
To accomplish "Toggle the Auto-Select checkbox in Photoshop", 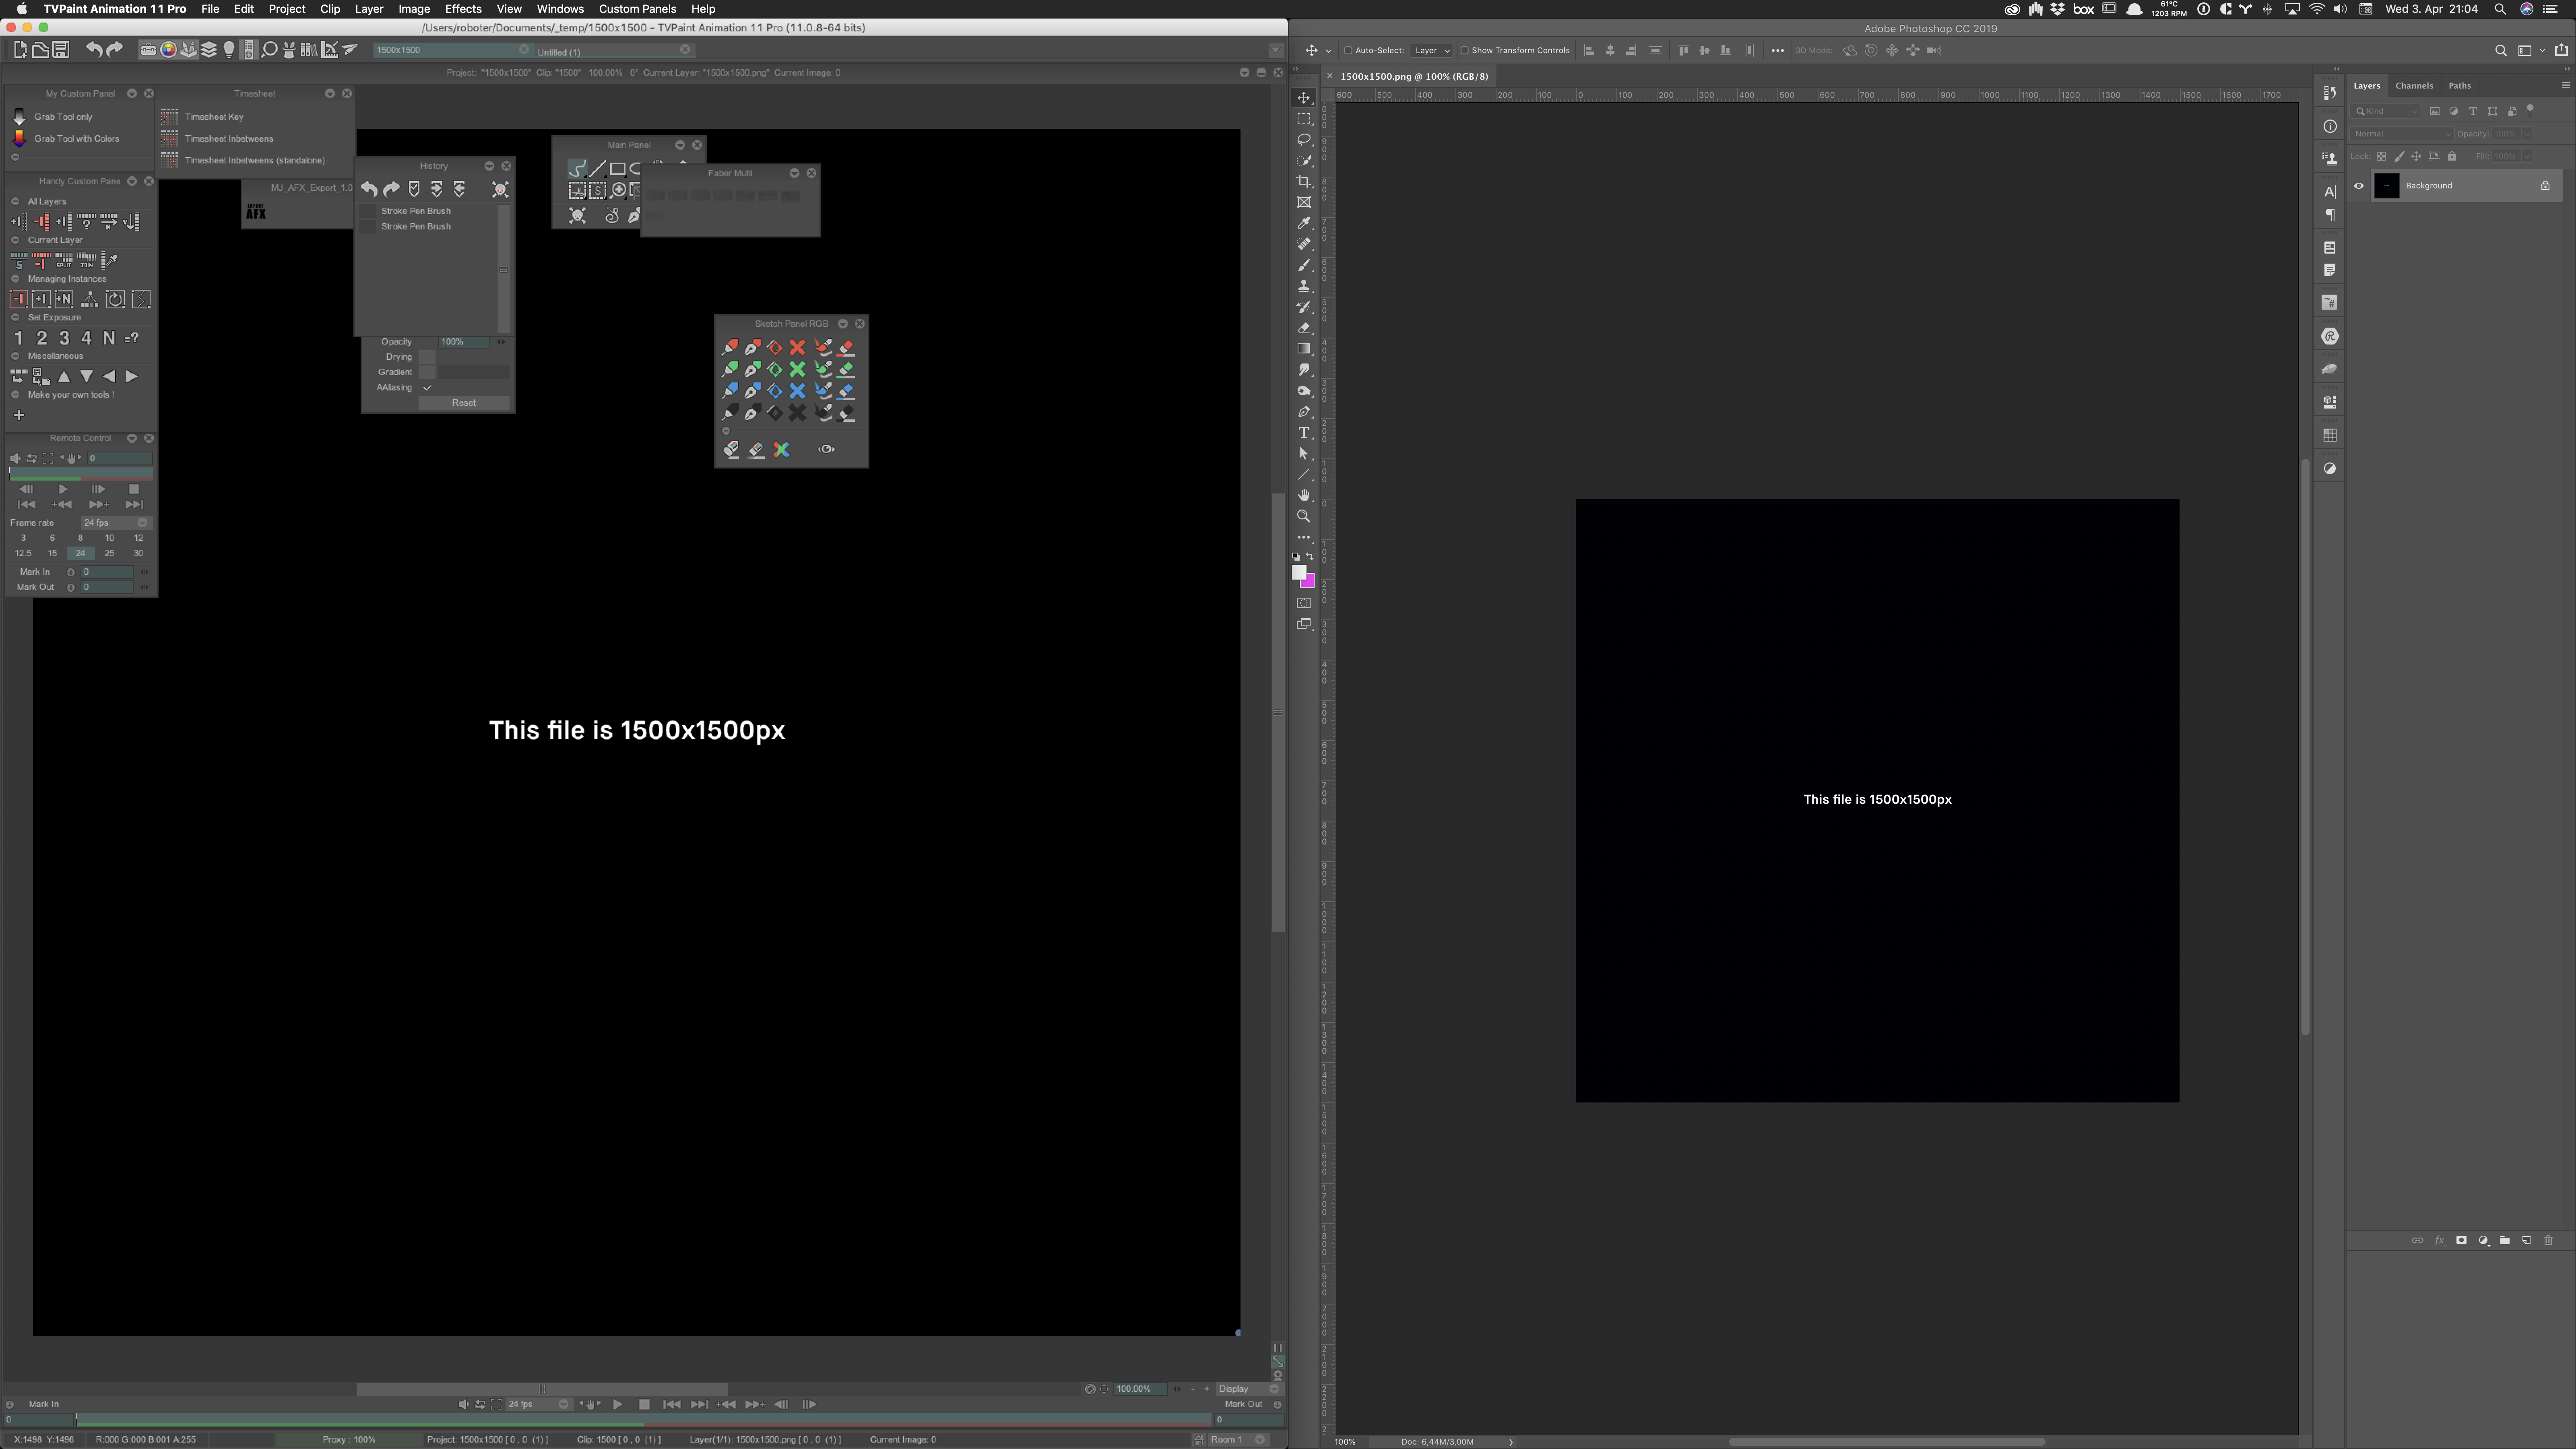I will tap(1348, 50).
